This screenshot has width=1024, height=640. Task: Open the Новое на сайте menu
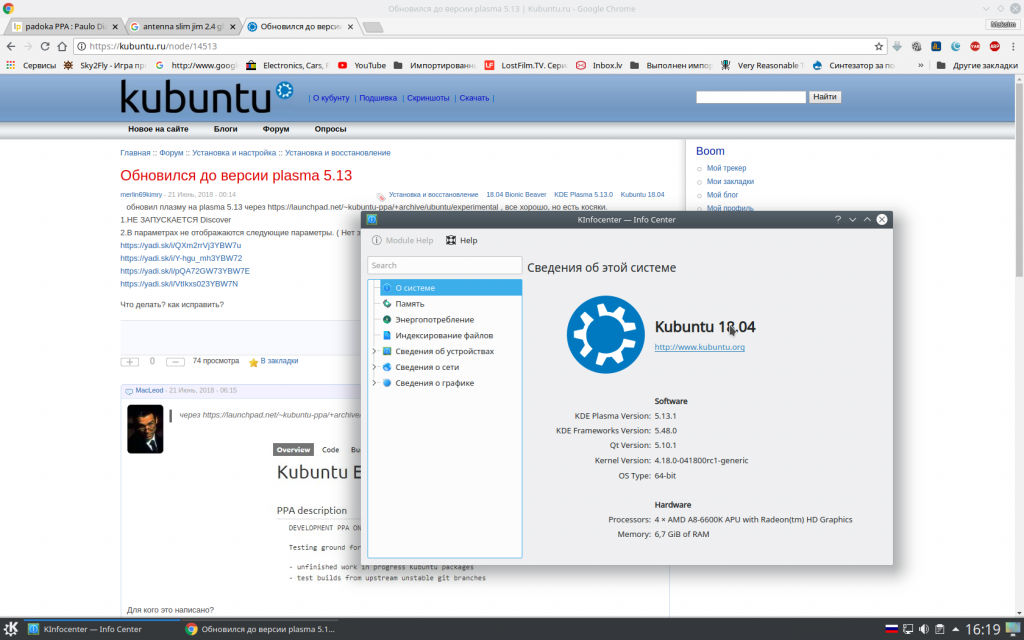click(158, 129)
